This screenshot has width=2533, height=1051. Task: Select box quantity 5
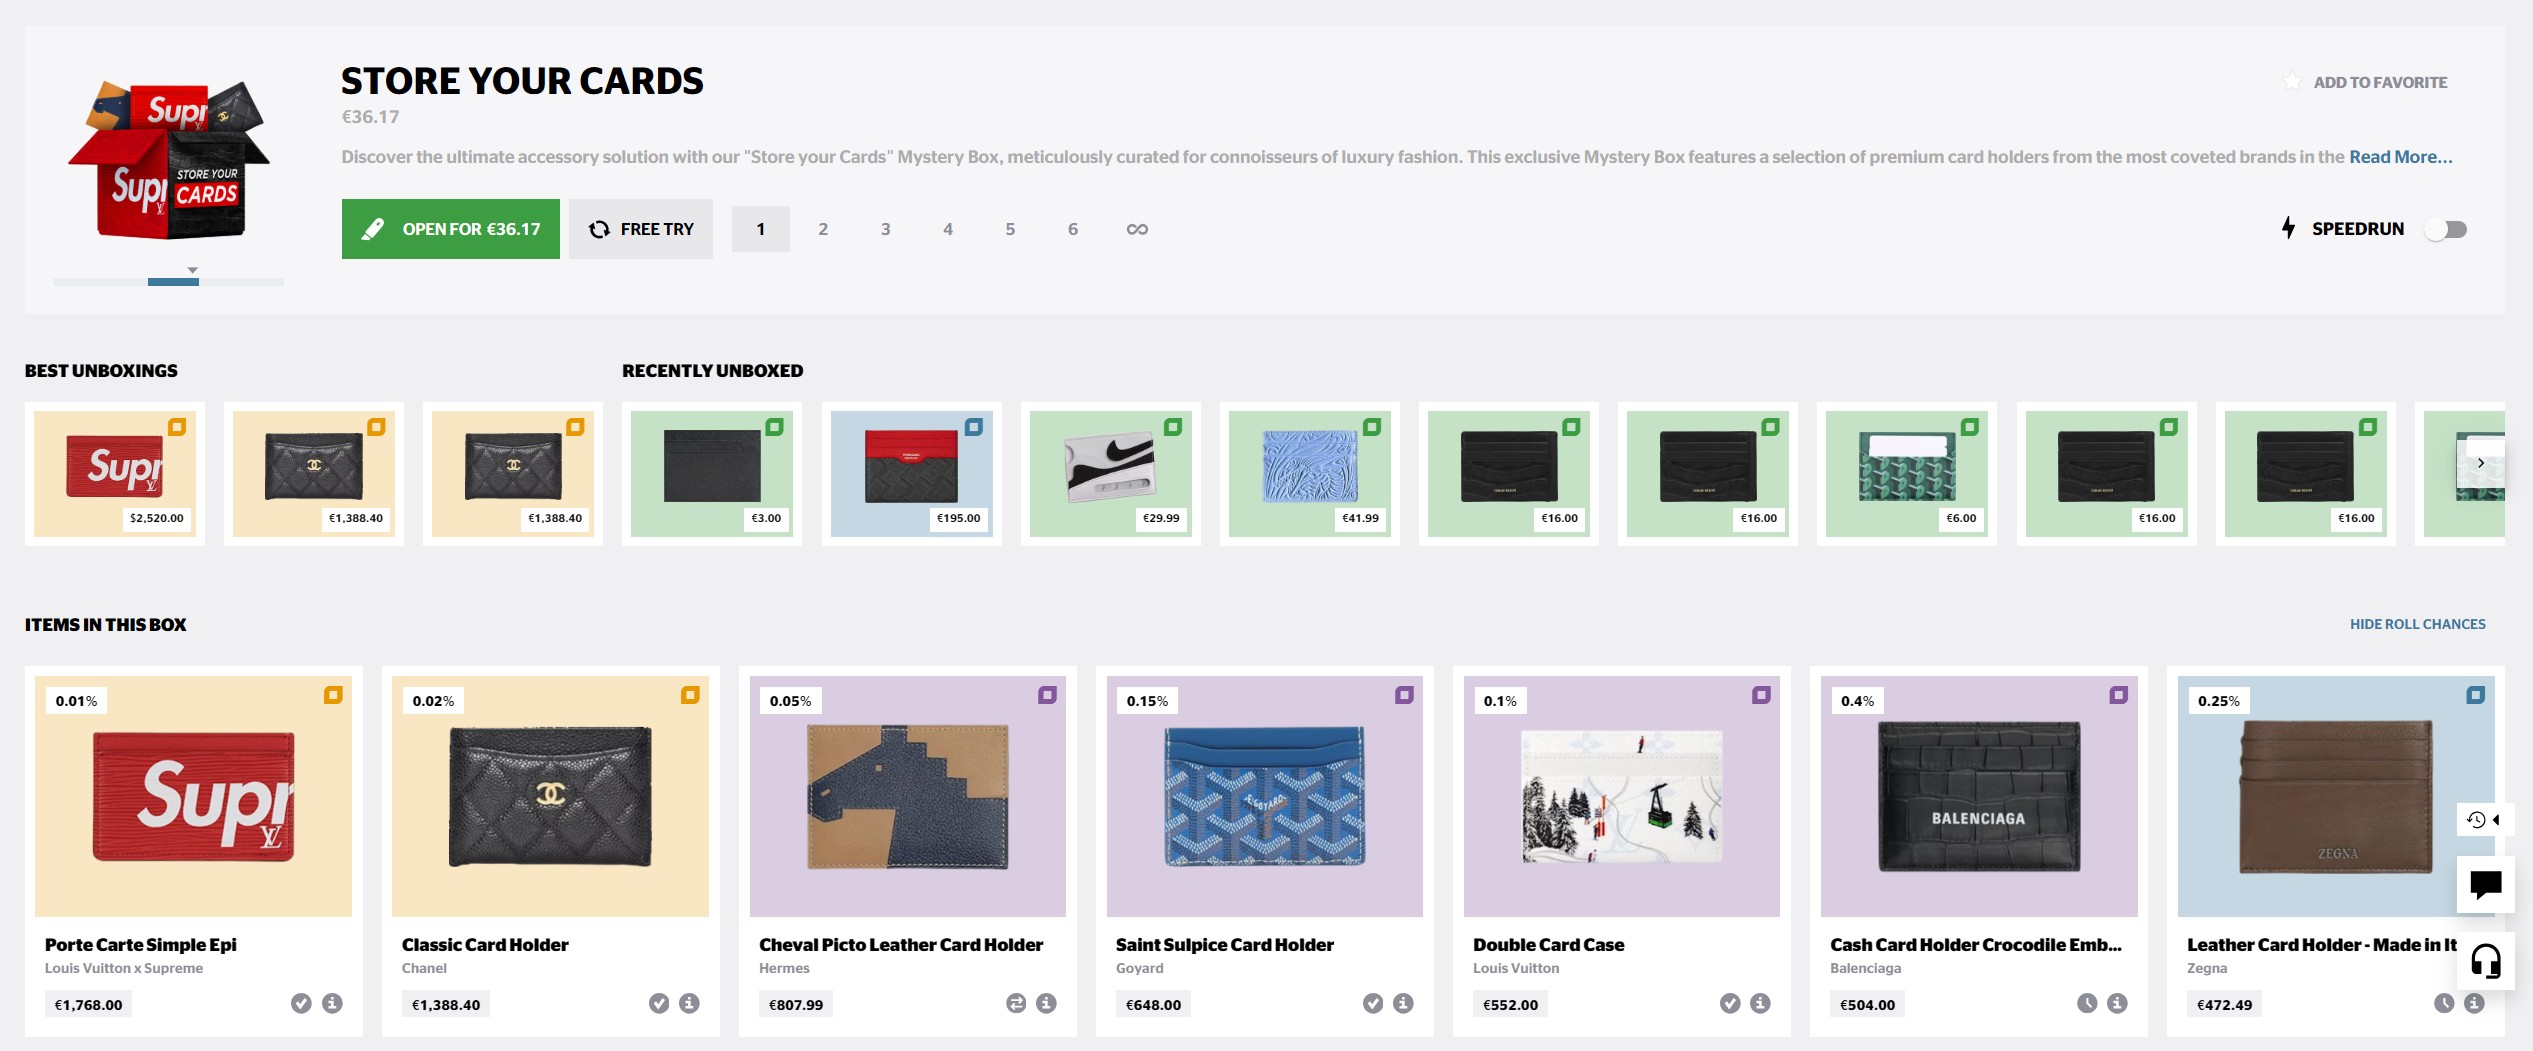(1010, 229)
